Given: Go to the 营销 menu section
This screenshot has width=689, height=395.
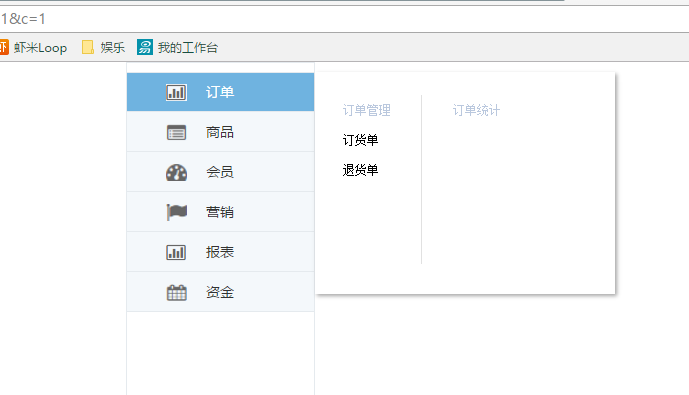Looking at the screenshot, I should click(220, 212).
